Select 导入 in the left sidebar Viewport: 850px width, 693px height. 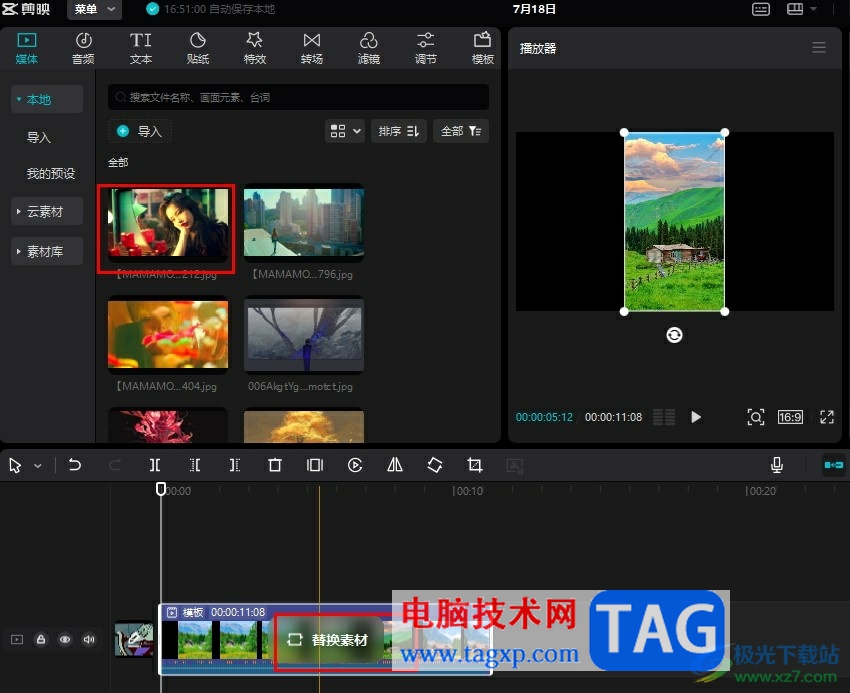click(x=38, y=137)
